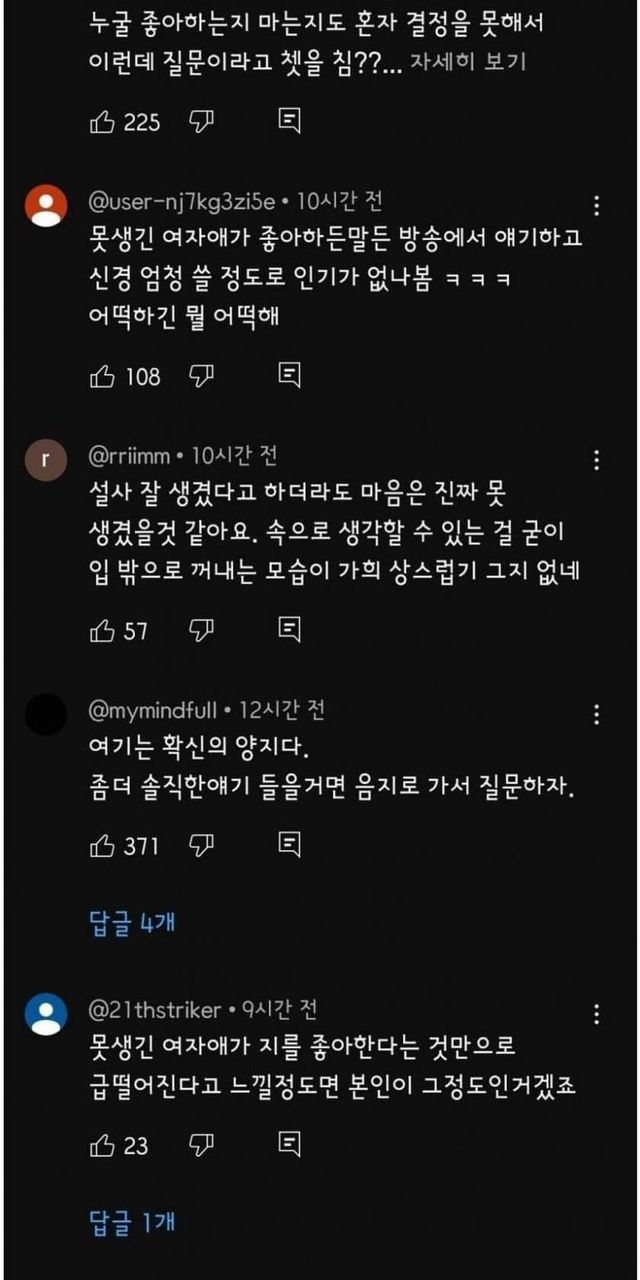The height and width of the screenshot is (1280, 640).
Task: Expand the 답글 4개 replies
Action: (132, 922)
